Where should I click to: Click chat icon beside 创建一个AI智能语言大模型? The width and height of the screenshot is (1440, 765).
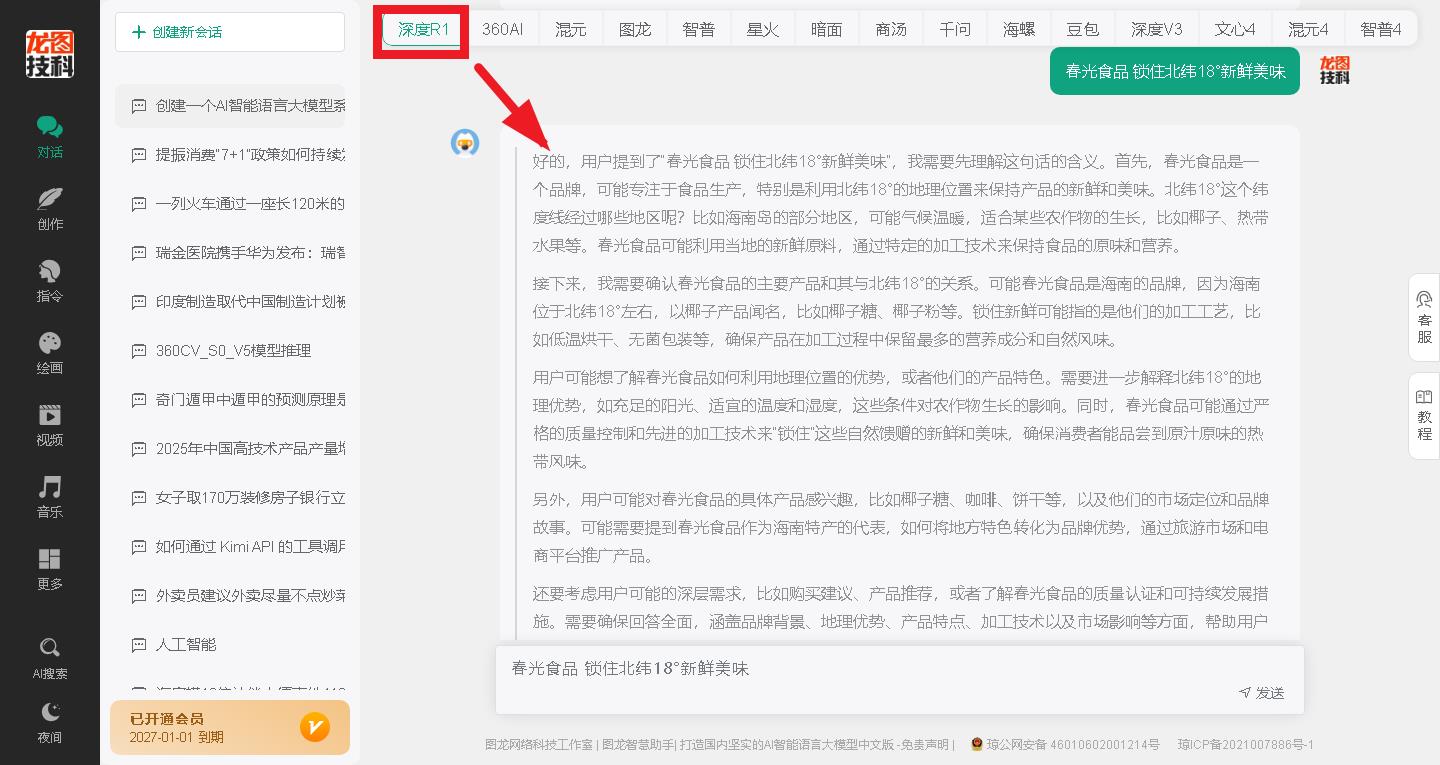tap(139, 106)
